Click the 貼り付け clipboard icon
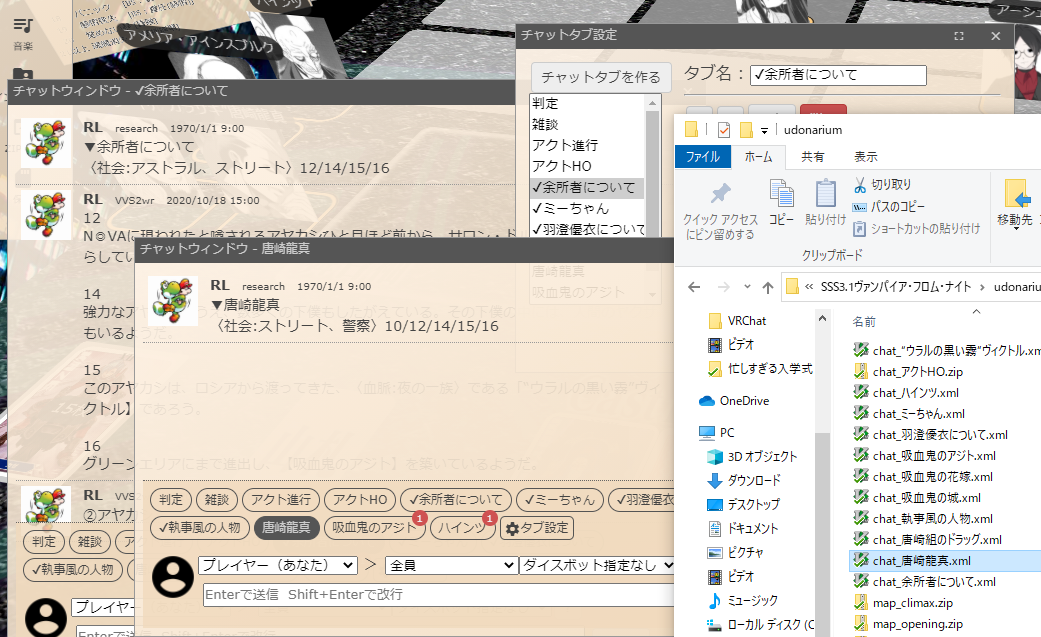 [x=825, y=193]
